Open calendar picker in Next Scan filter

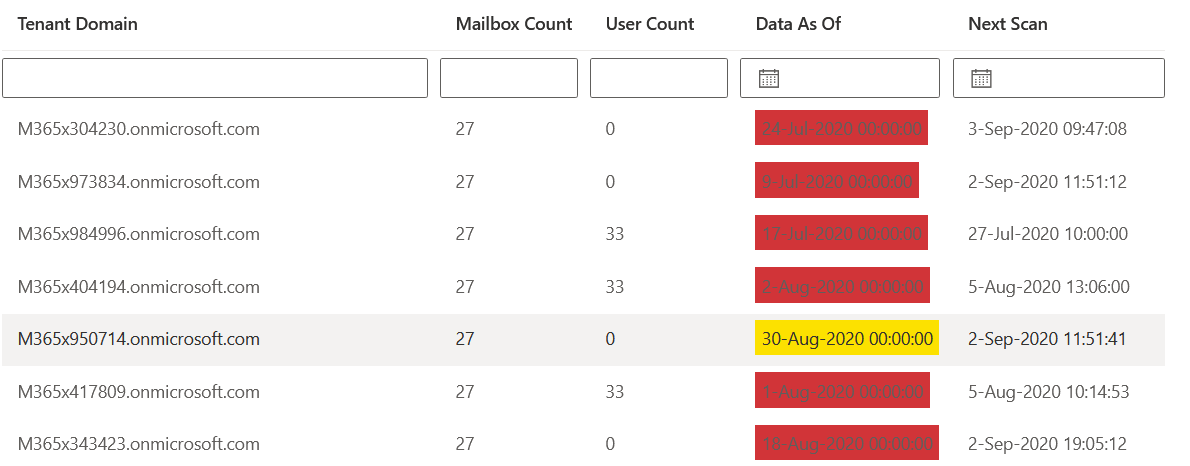coord(982,78)
